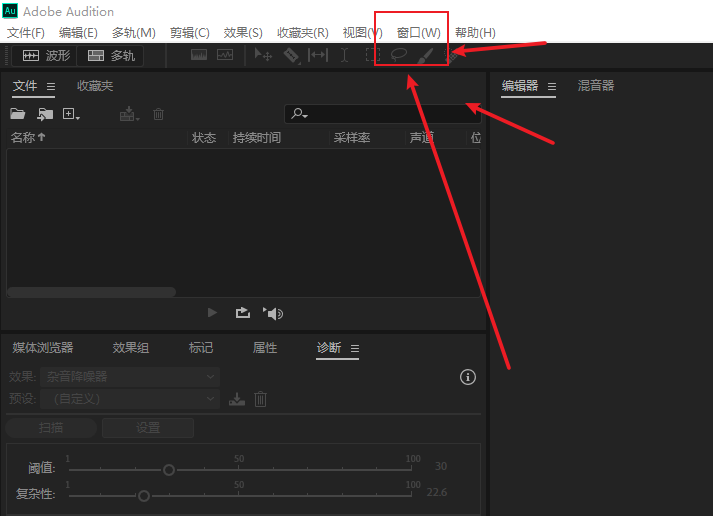The height and width of the screenshot is (516, 713).
Task: Select the 编辑器 panel tab
Action: click(x=520, y=86)
